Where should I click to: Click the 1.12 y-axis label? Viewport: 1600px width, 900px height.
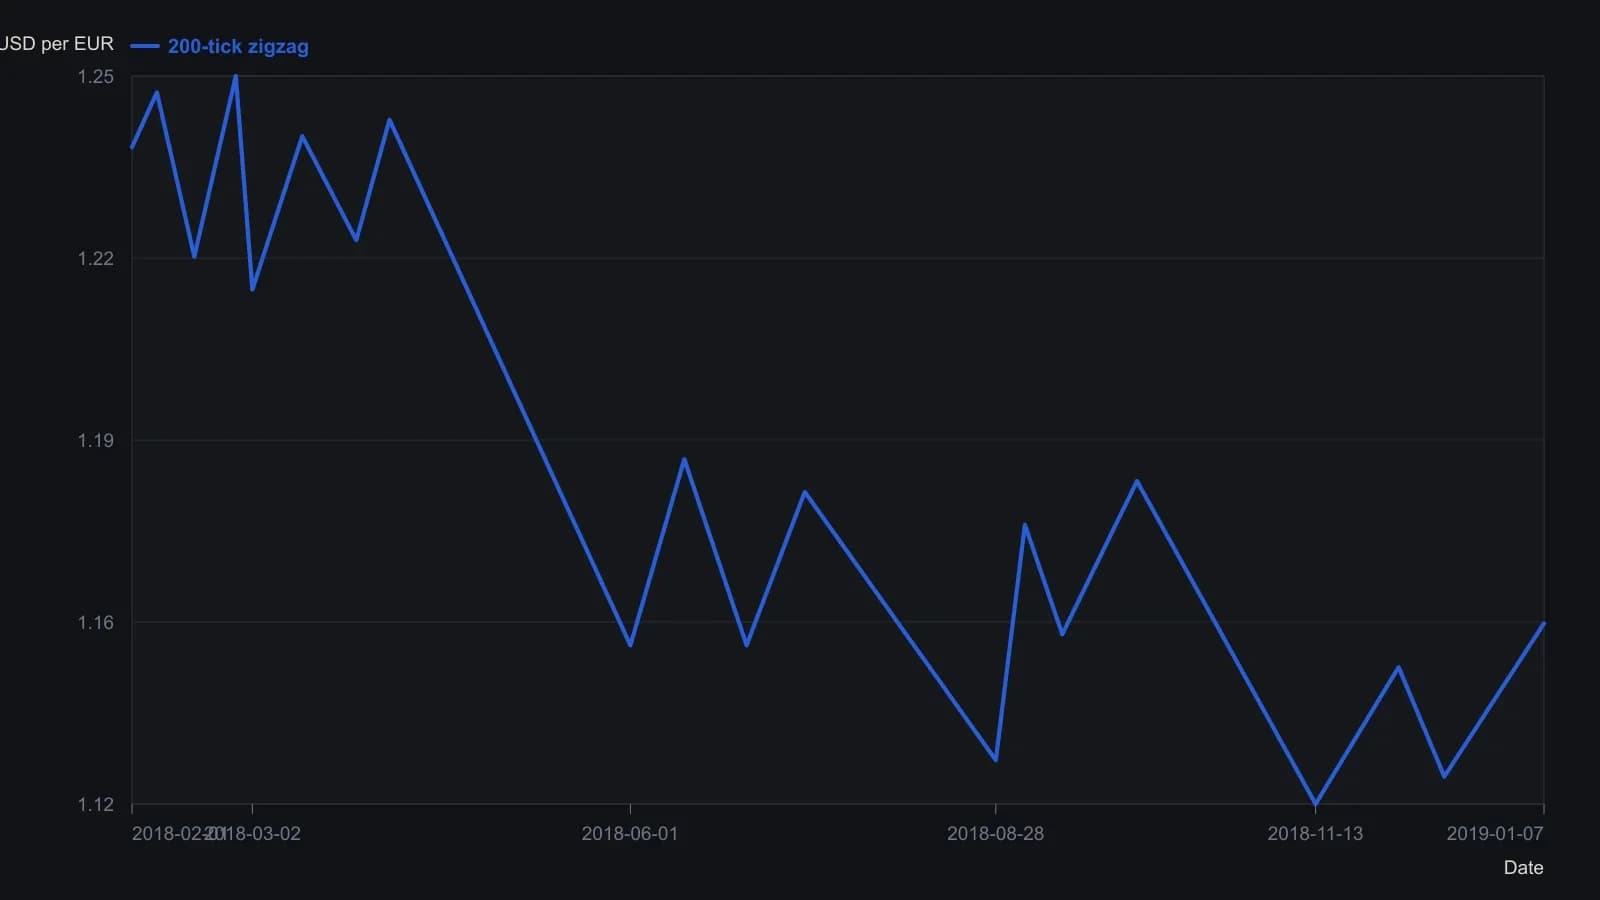(x=96, y=804)
